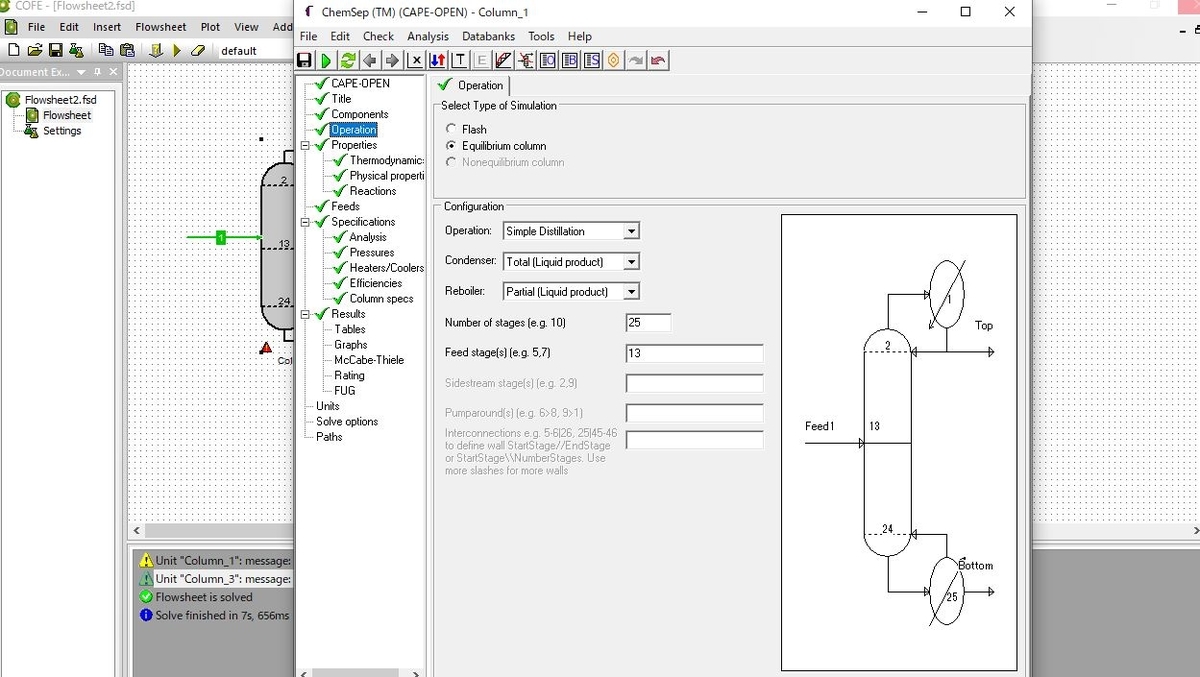1200x677 pixels.
Task: Click the flasks icon in COFE toolbar
Action: [77, 51]
